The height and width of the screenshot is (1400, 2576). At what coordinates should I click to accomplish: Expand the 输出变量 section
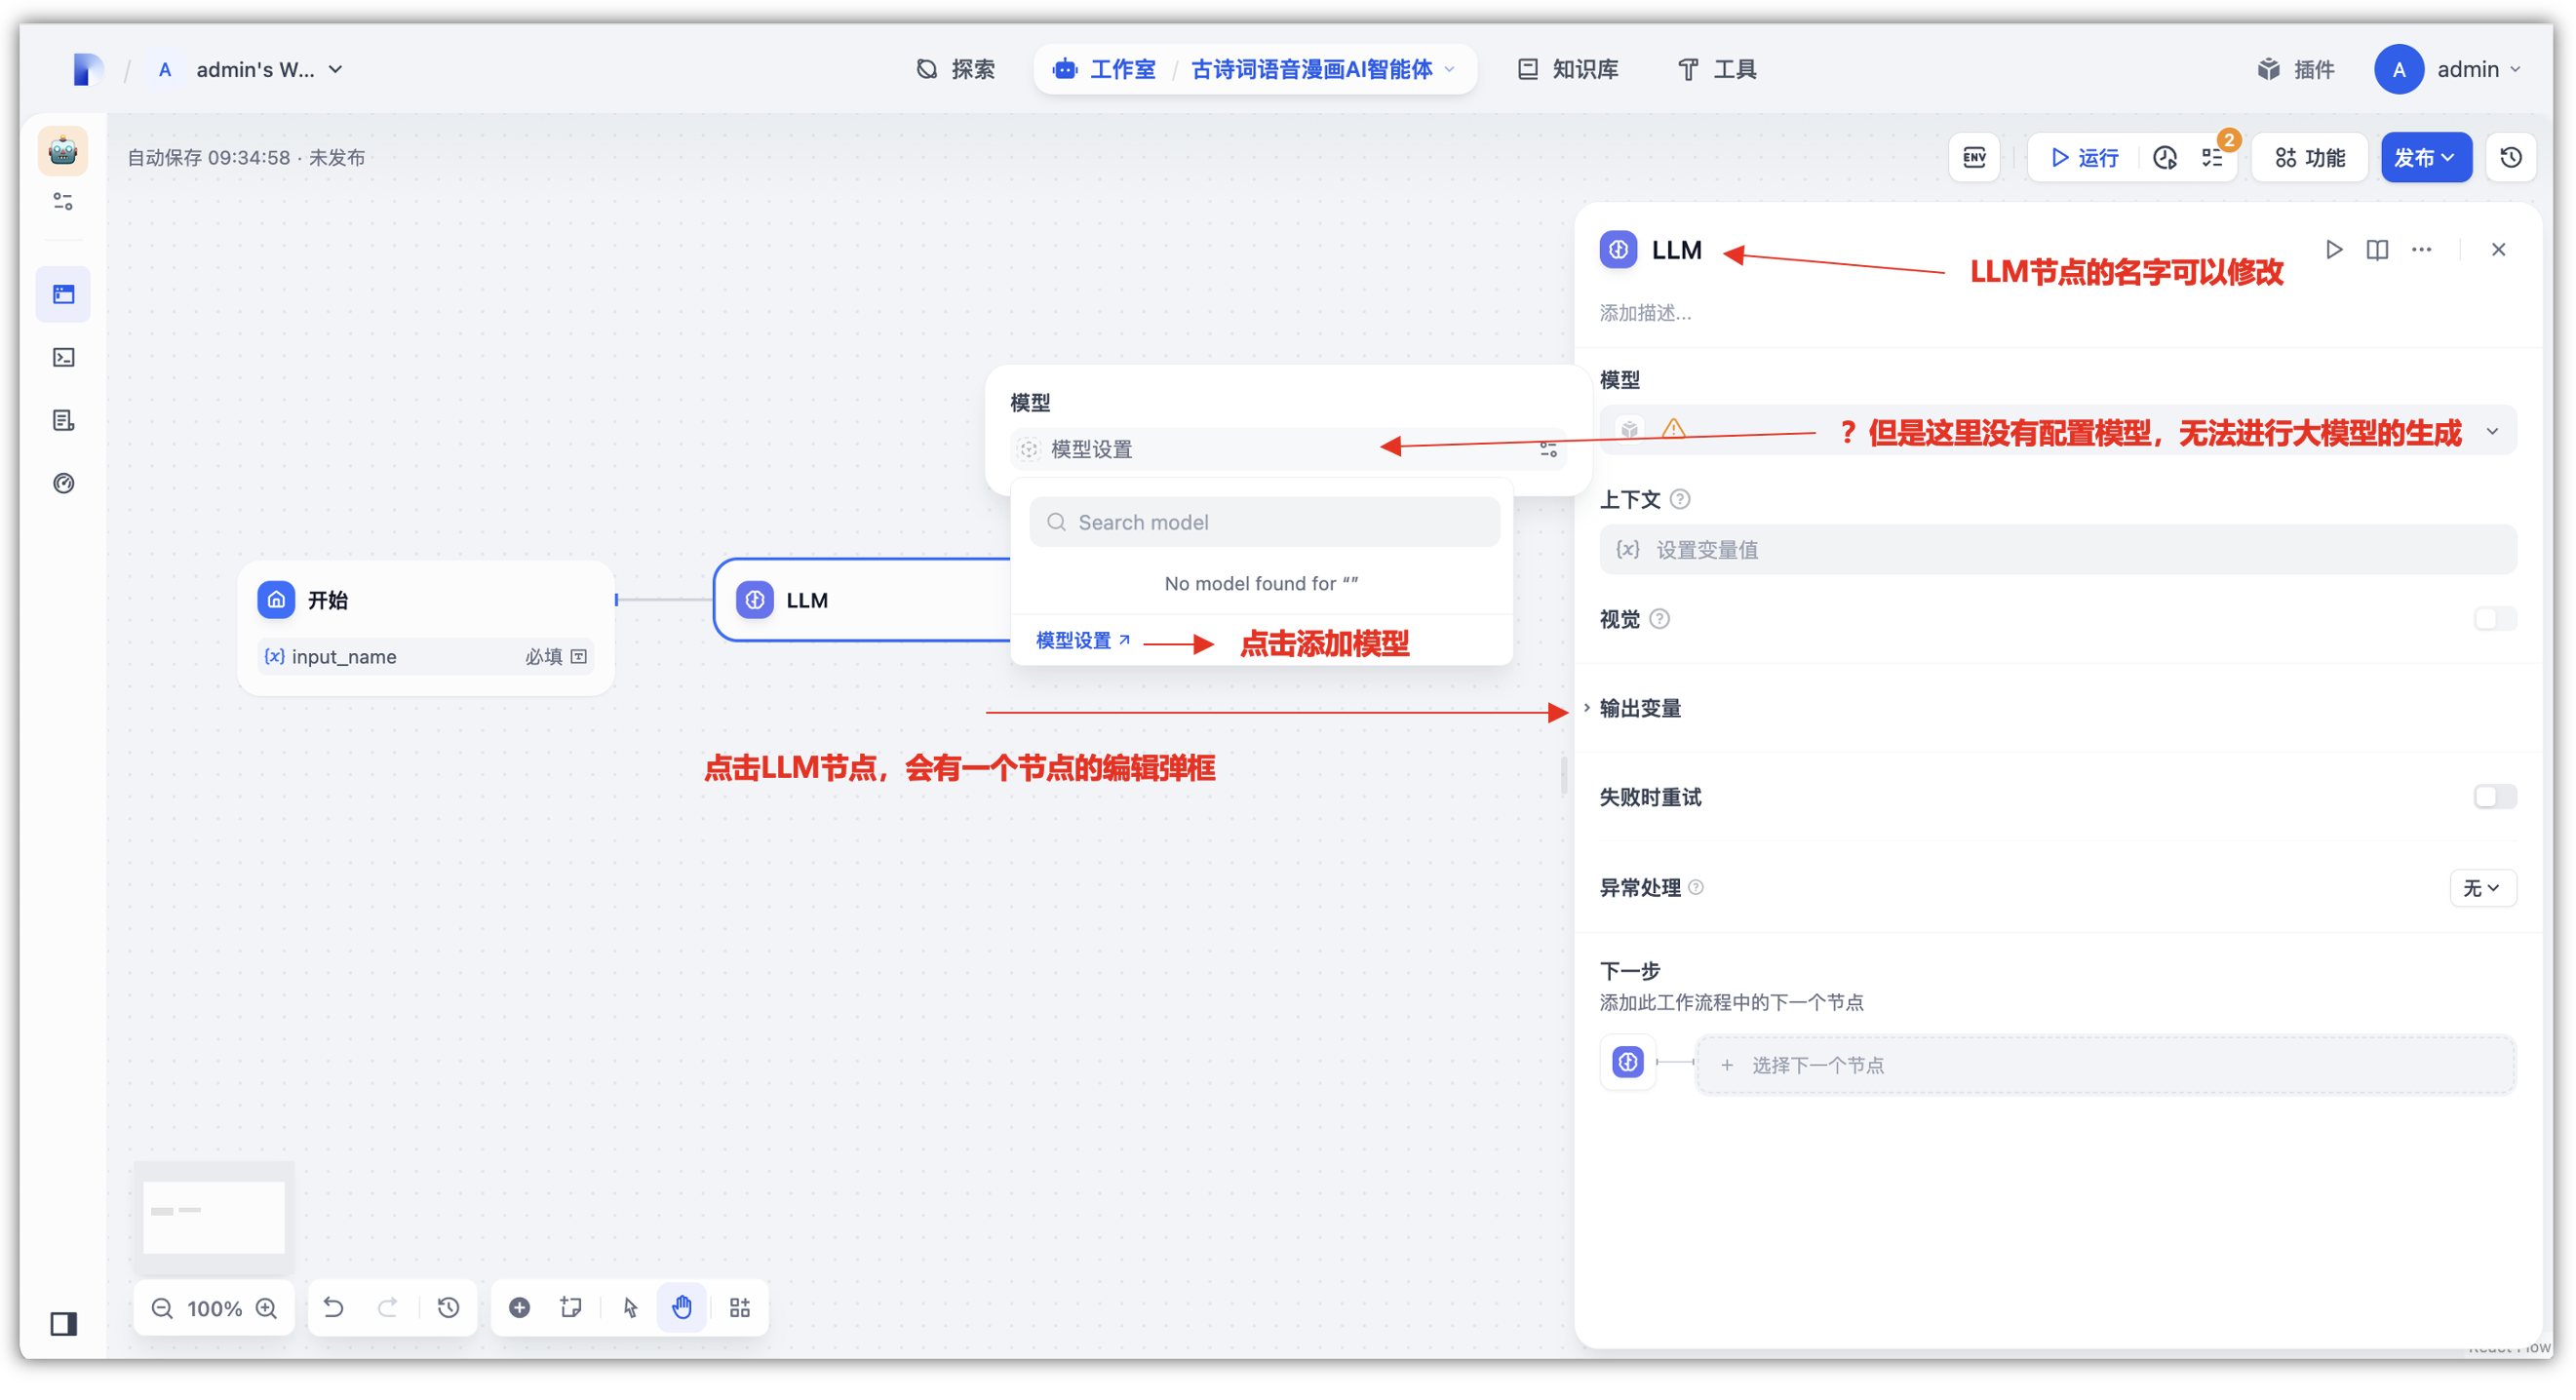coord(1640,708)
